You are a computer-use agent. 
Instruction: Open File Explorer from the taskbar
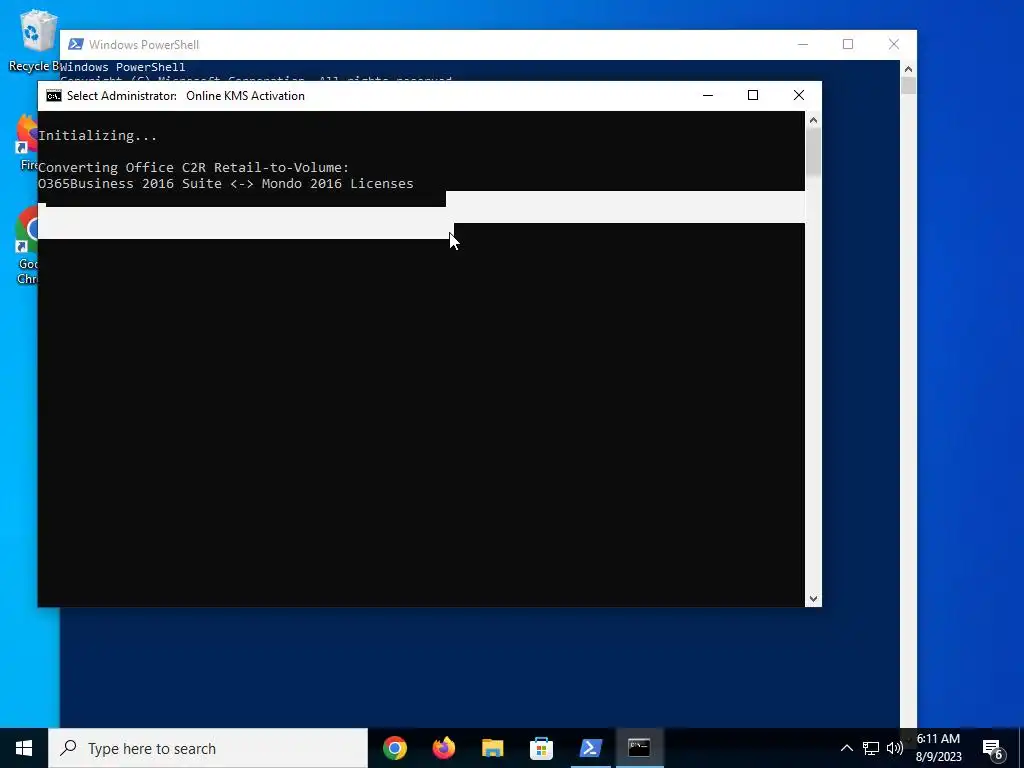[x=492, y=748]
